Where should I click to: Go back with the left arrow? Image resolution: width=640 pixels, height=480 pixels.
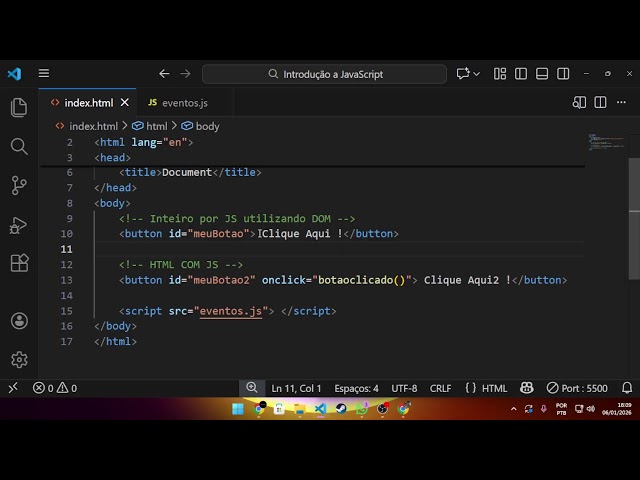(x=164, y=74)
